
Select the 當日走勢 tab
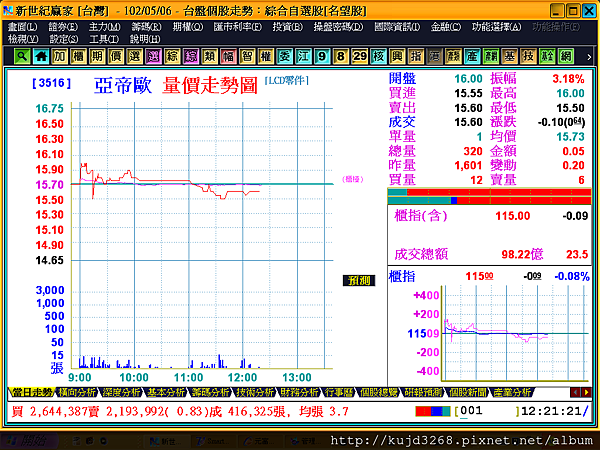(32, 392)
